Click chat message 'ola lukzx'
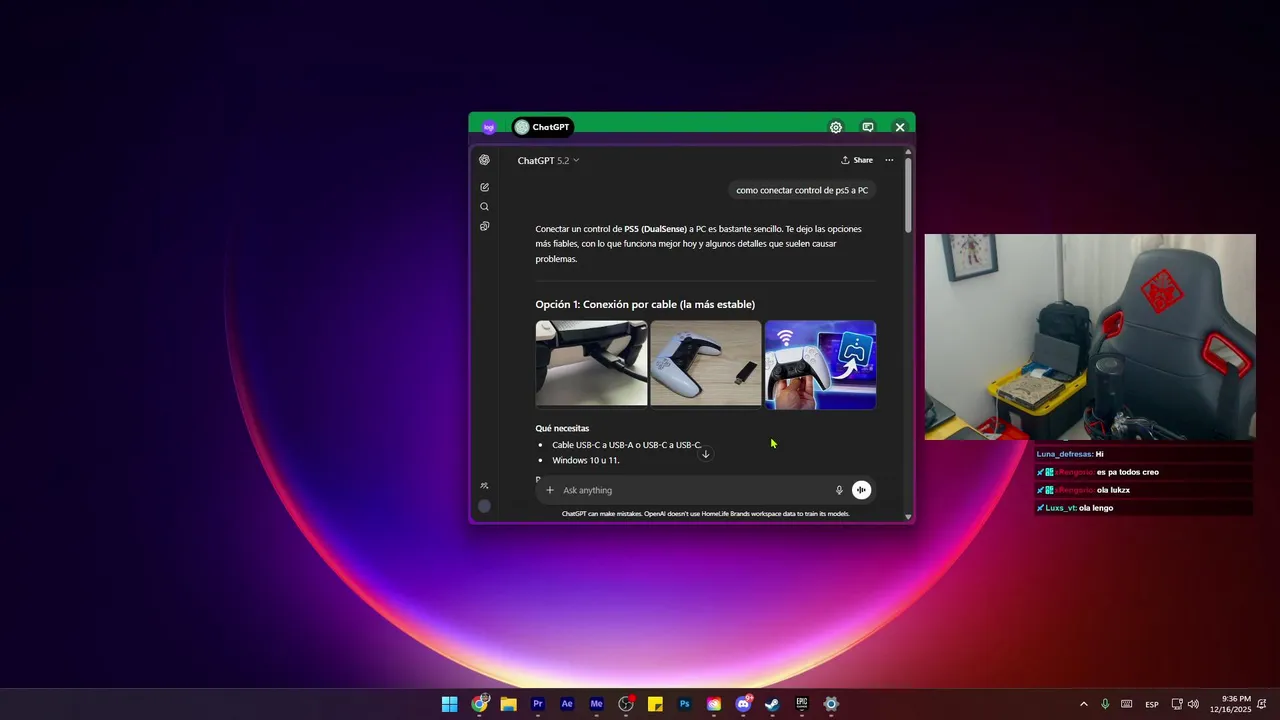Viewport: 1280px width, 720px height. tap(1084, 490)
